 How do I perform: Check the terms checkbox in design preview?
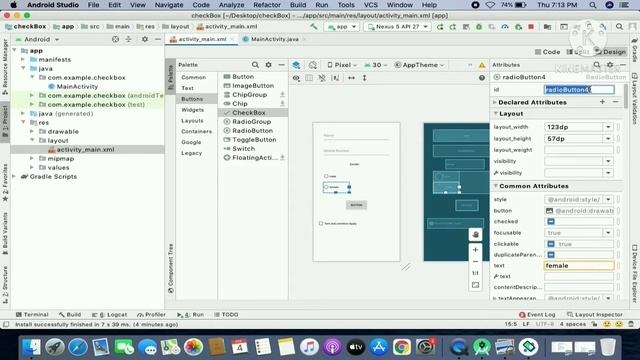pos(321,224)
